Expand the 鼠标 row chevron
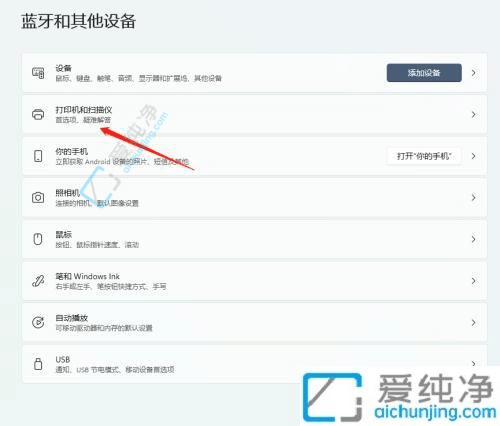The image size is (500, 426). click(x=473, y=239)
